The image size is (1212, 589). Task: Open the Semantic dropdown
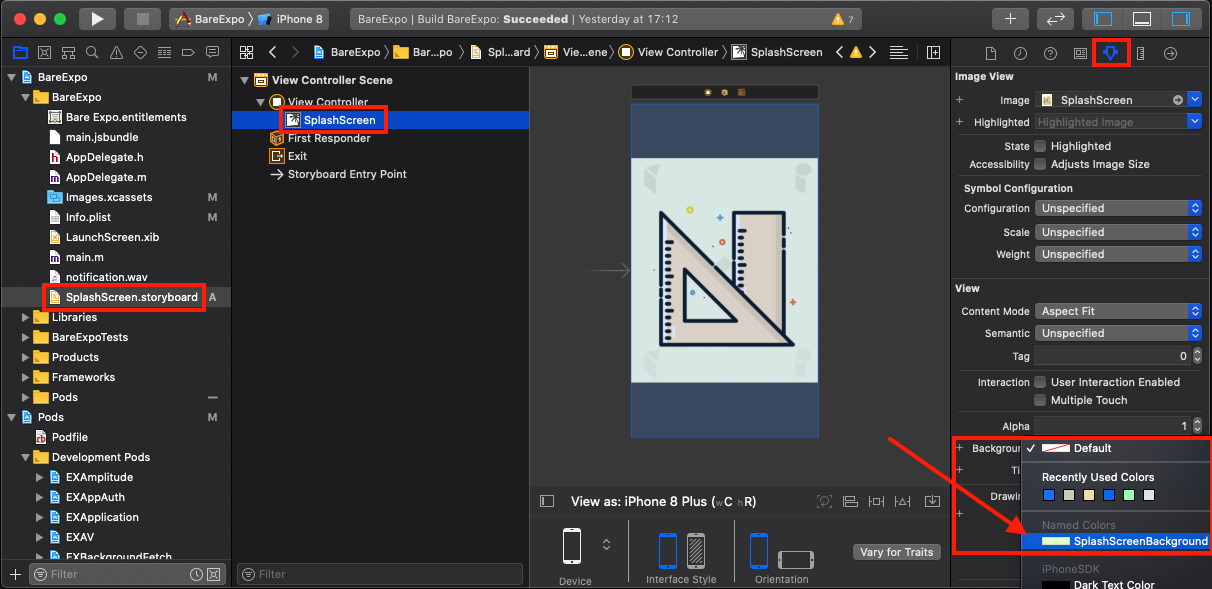click(x=1118, y=333)
